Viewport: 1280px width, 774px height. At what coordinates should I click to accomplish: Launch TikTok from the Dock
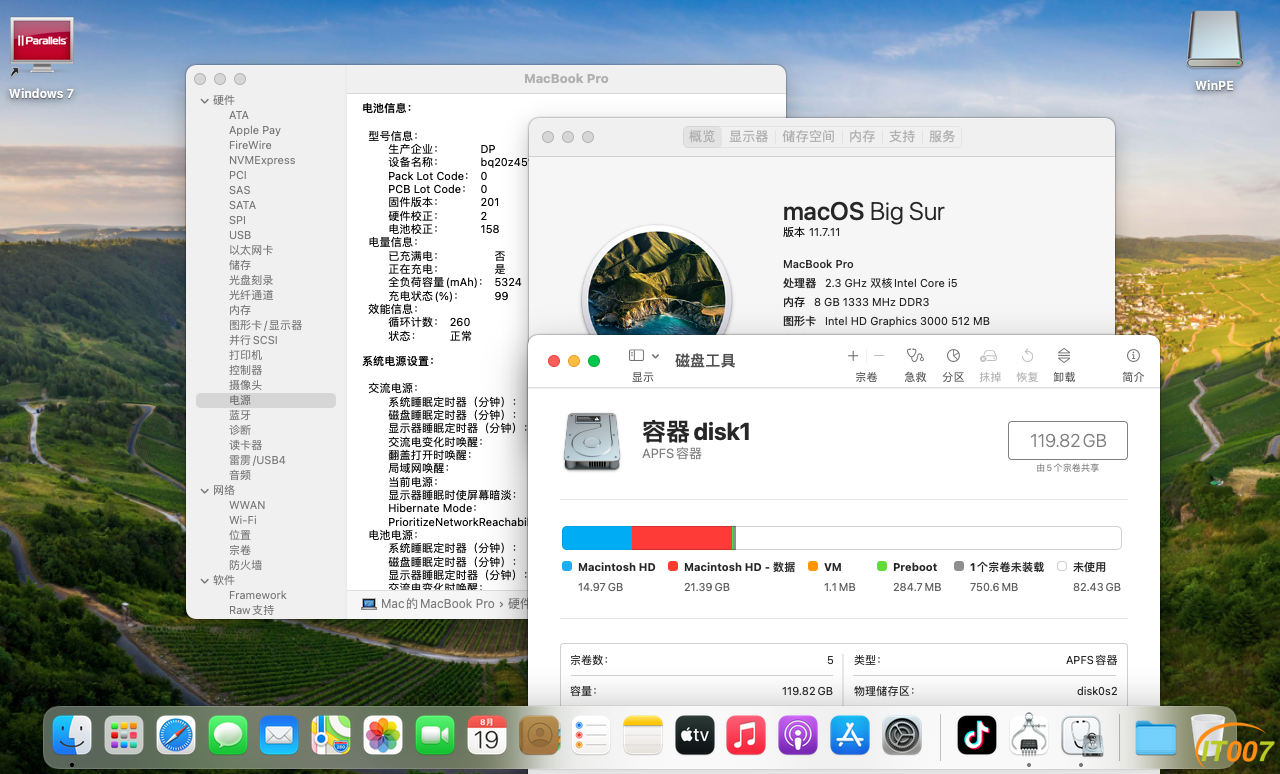pyautogui.click(x=977, y=736)
